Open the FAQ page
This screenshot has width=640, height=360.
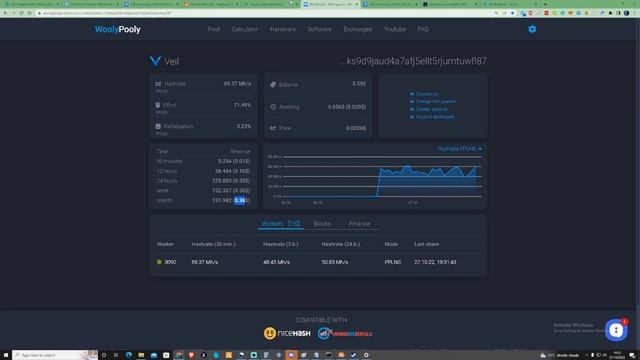(423, 29)
